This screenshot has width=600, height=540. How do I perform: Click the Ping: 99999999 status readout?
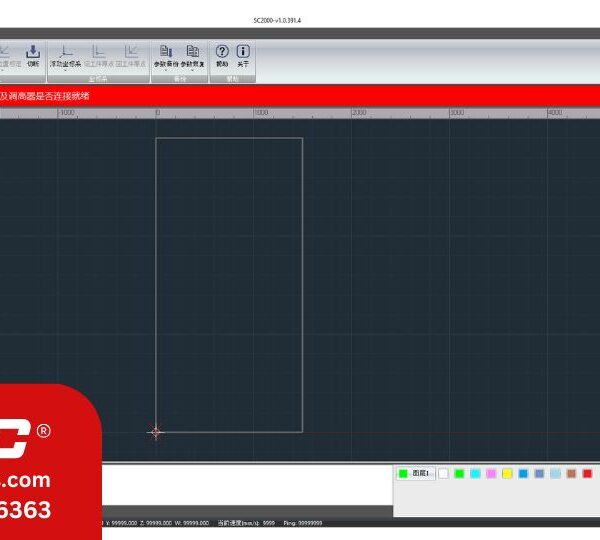(x=303, y=523)
